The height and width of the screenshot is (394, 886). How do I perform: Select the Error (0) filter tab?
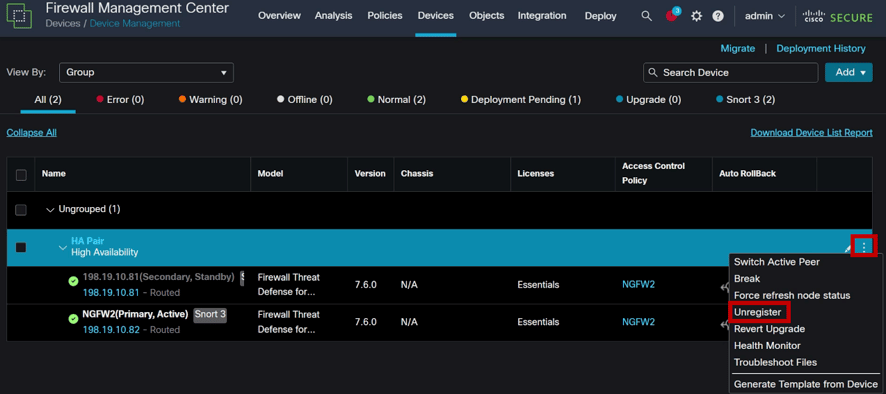tap(120, 100)
